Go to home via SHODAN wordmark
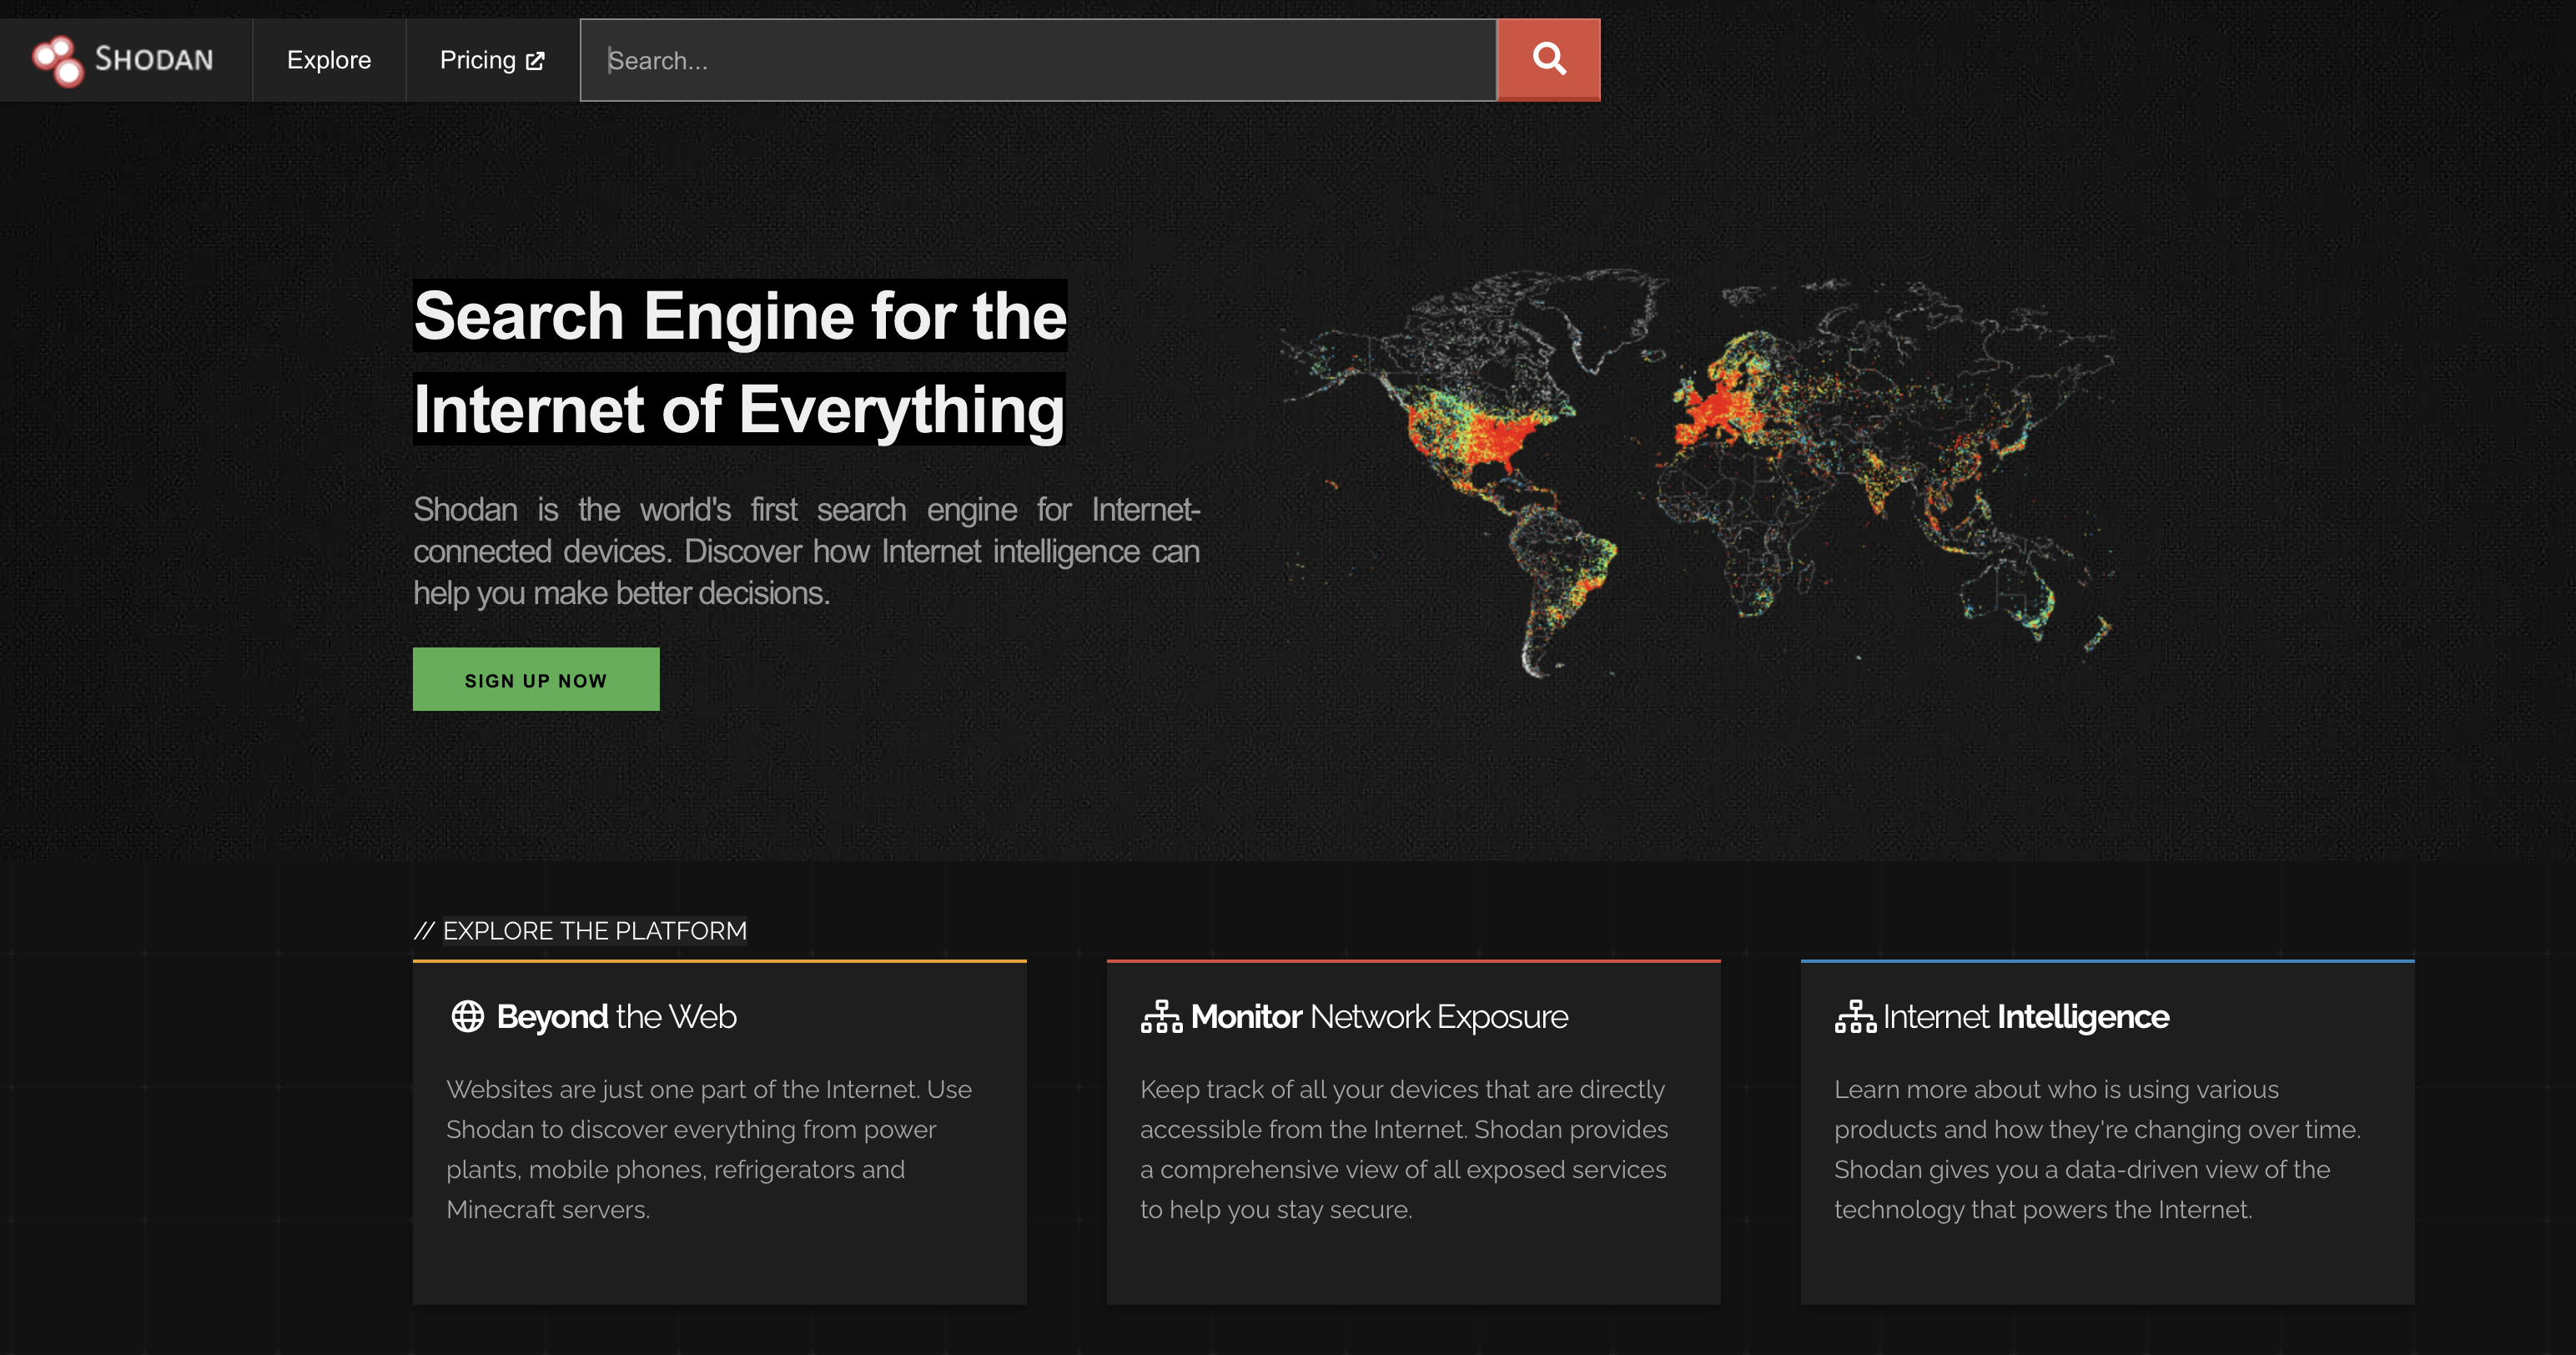This screenshot has height=1355, width=2576. [x=154, y=60]
